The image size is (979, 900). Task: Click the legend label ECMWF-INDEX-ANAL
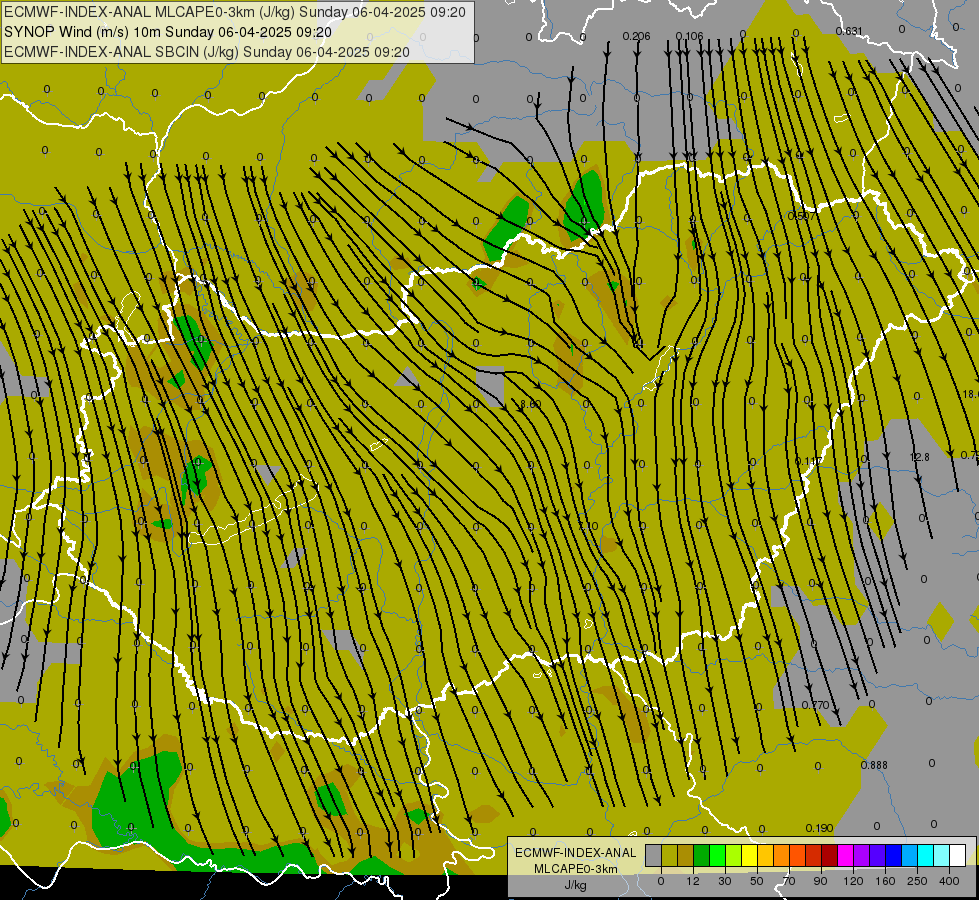click(575, 853)
